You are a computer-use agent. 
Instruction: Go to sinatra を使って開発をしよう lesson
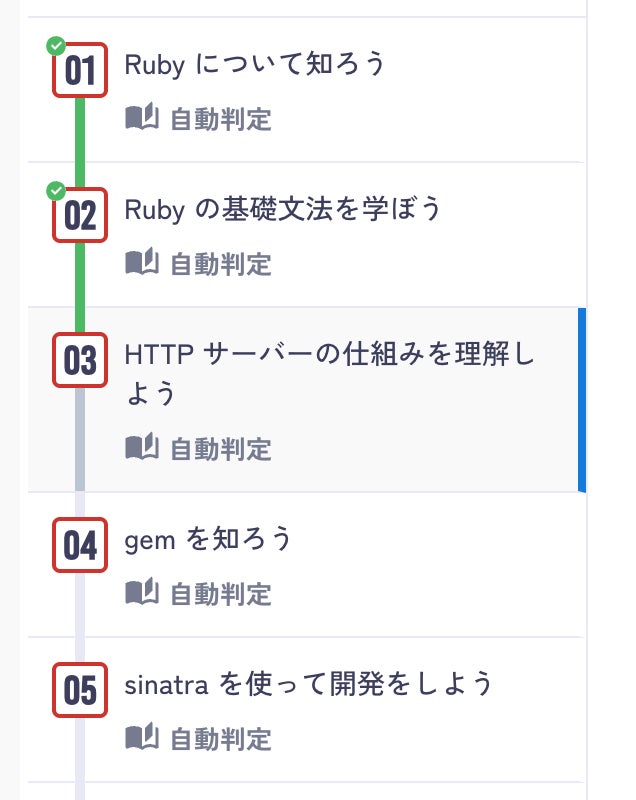(309, 684)
